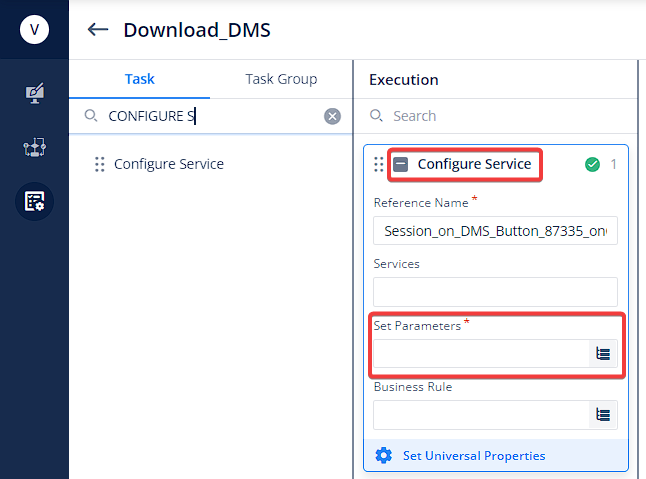Click the Execution search box

pyautogui.click(x=494, y=116)
